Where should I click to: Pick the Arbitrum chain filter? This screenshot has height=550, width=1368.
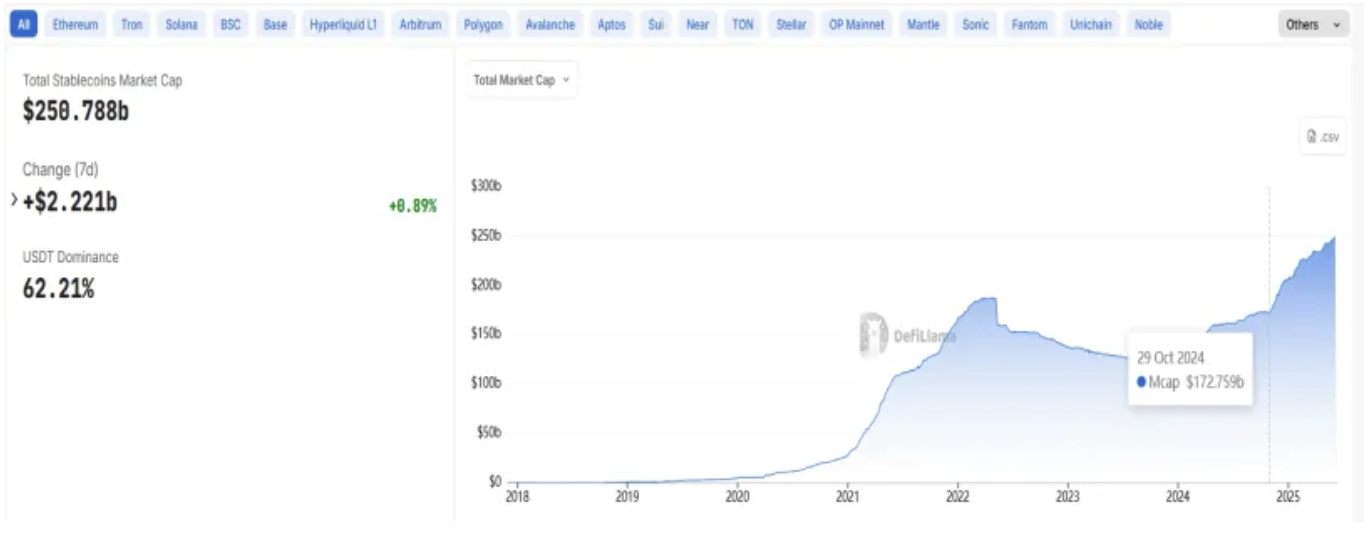point(420,25)
